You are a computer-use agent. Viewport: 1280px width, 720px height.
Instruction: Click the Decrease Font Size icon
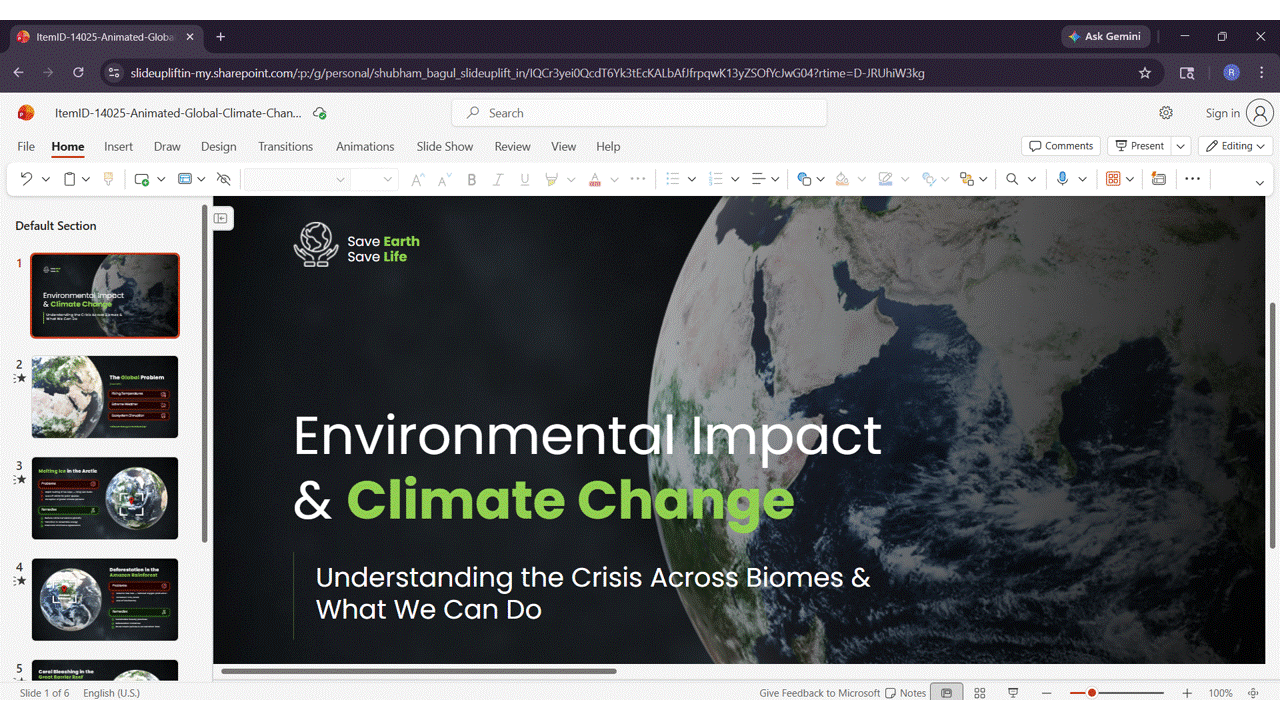pos(444,179)
